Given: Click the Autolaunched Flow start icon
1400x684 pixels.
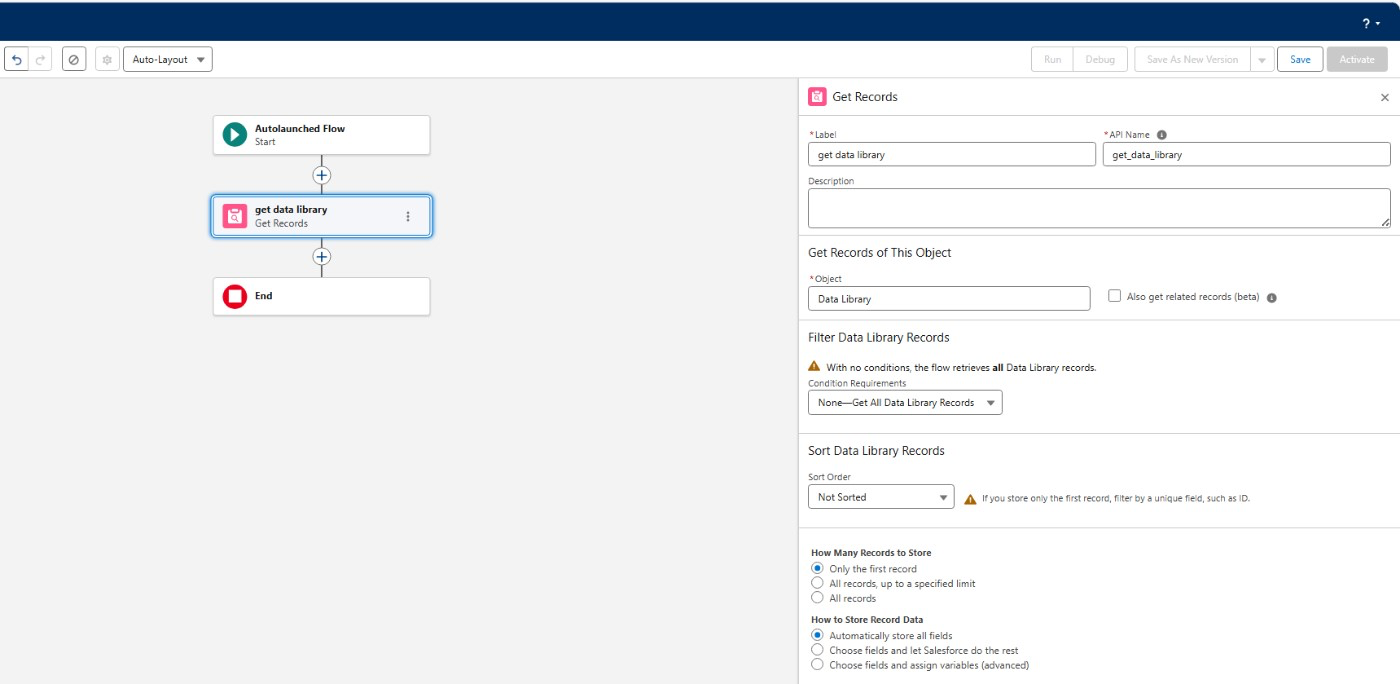Looking at the screenshot, I should tap(234, 135).
